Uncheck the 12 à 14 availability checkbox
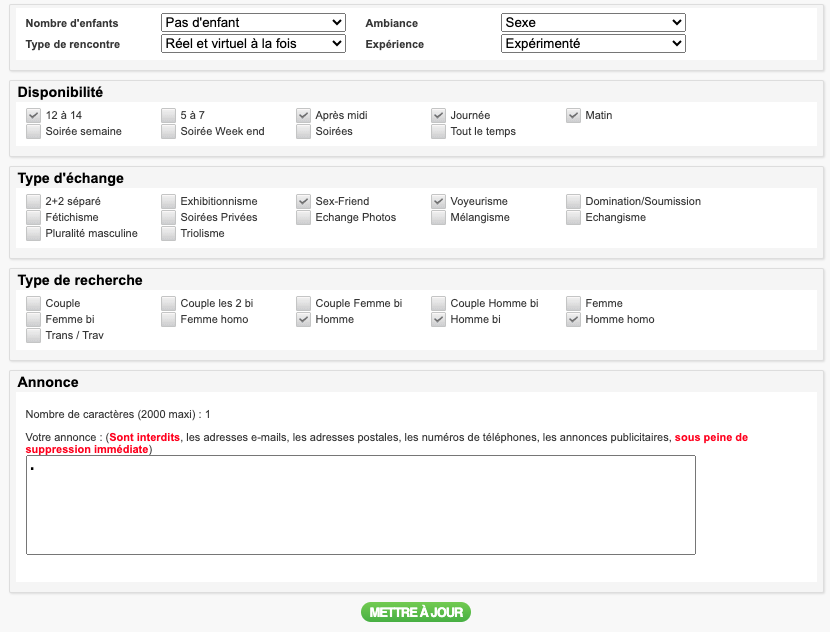This screenshot has width=830, height=632. 34,116
